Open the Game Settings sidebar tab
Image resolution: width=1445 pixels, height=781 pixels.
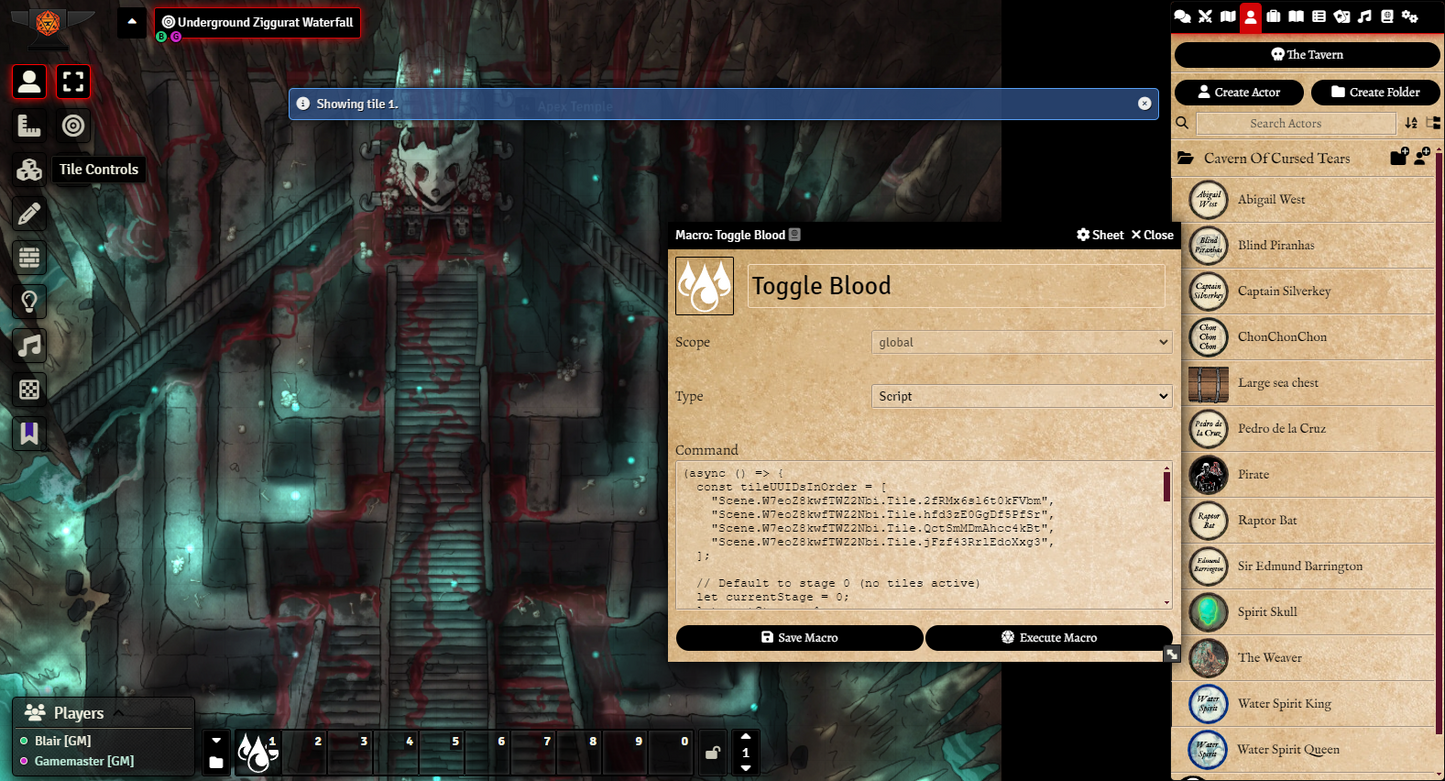click(1410, 16)
